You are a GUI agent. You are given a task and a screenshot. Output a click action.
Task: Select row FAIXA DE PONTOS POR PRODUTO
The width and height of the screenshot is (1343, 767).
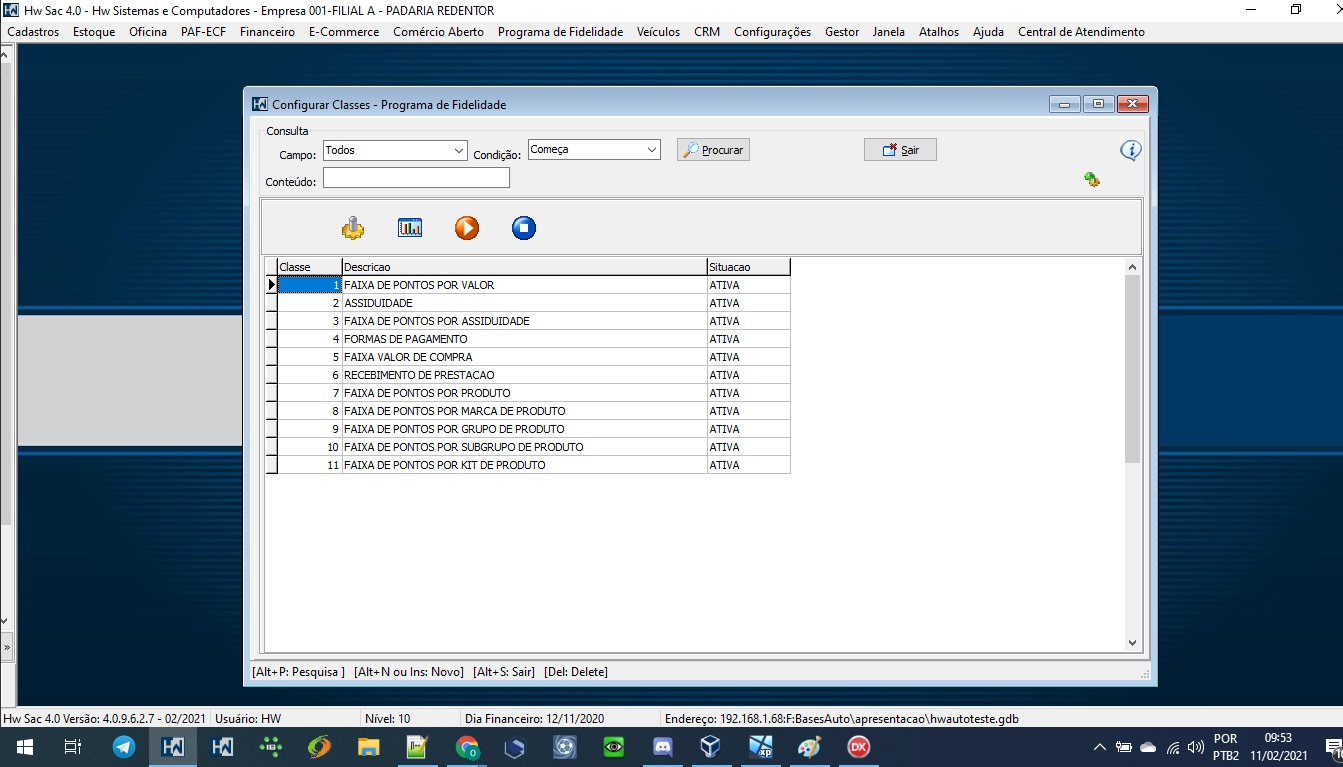(527, 393)
